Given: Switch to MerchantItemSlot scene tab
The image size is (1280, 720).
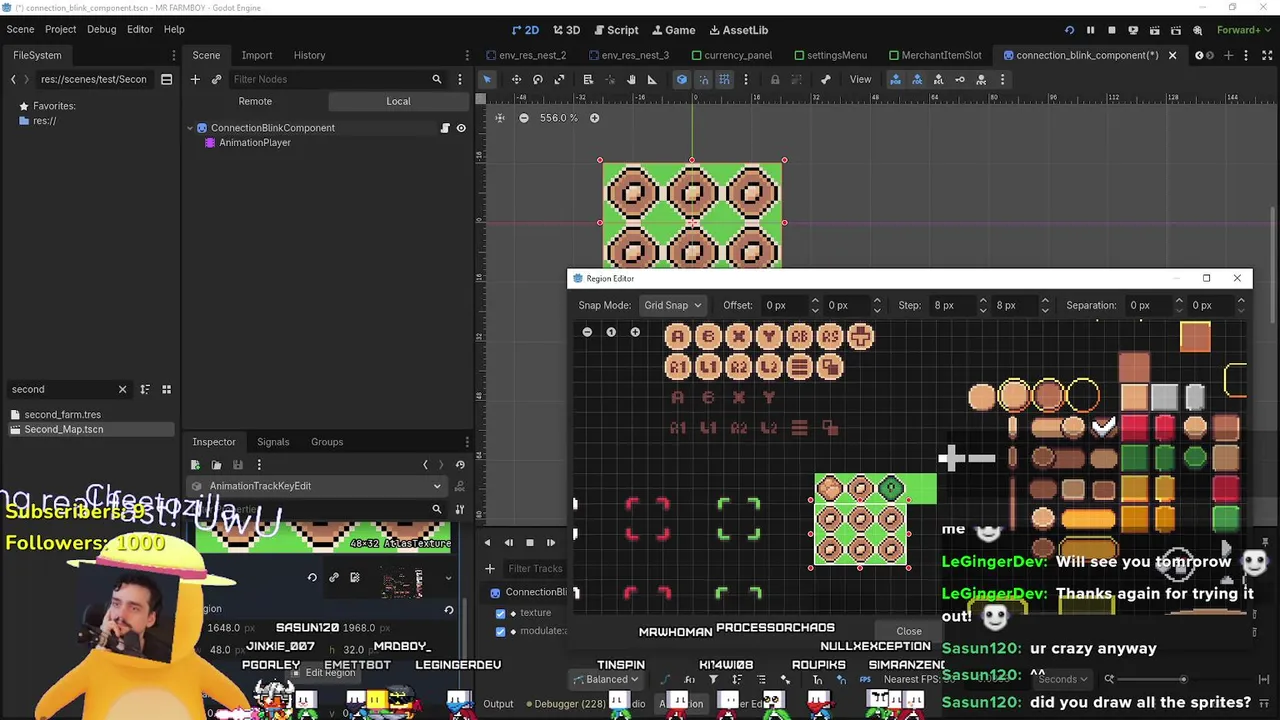Looking at the screenshot, I should coord(934,55).
